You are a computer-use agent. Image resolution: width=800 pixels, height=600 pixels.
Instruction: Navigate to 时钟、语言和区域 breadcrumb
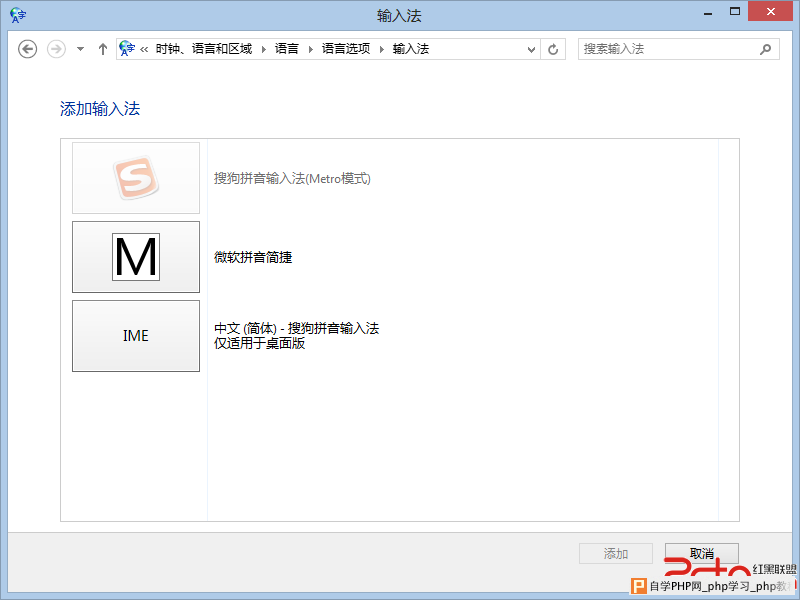[x=204, y=48]
